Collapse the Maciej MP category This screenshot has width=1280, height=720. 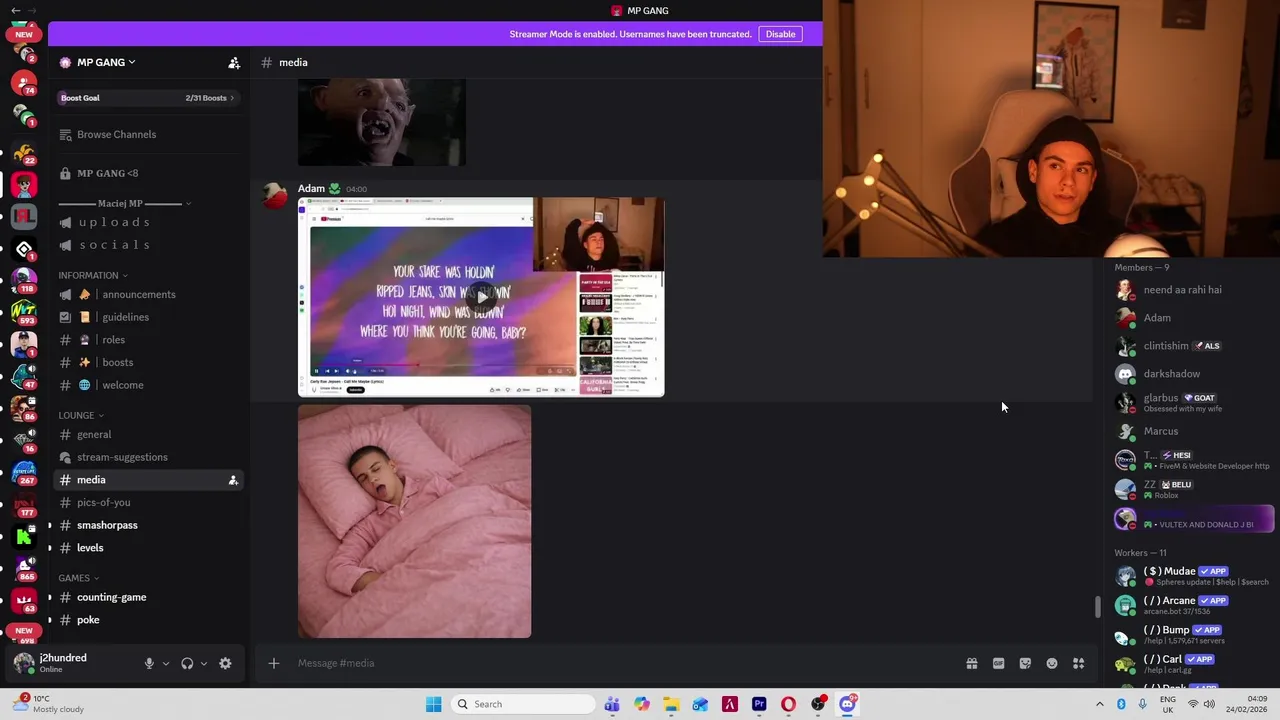pos(125,204)
